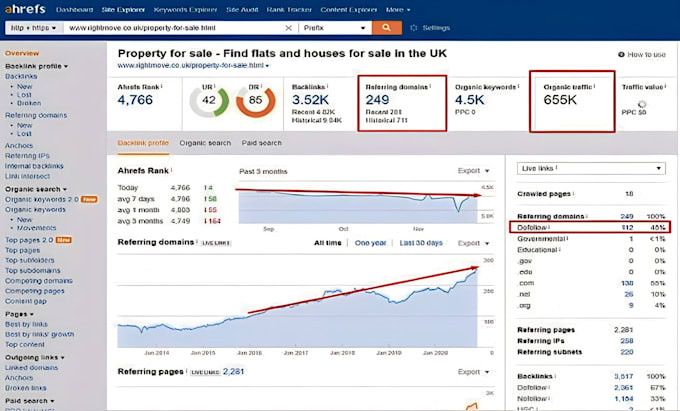Open Movements in the sidebar

tap(36, 228)
